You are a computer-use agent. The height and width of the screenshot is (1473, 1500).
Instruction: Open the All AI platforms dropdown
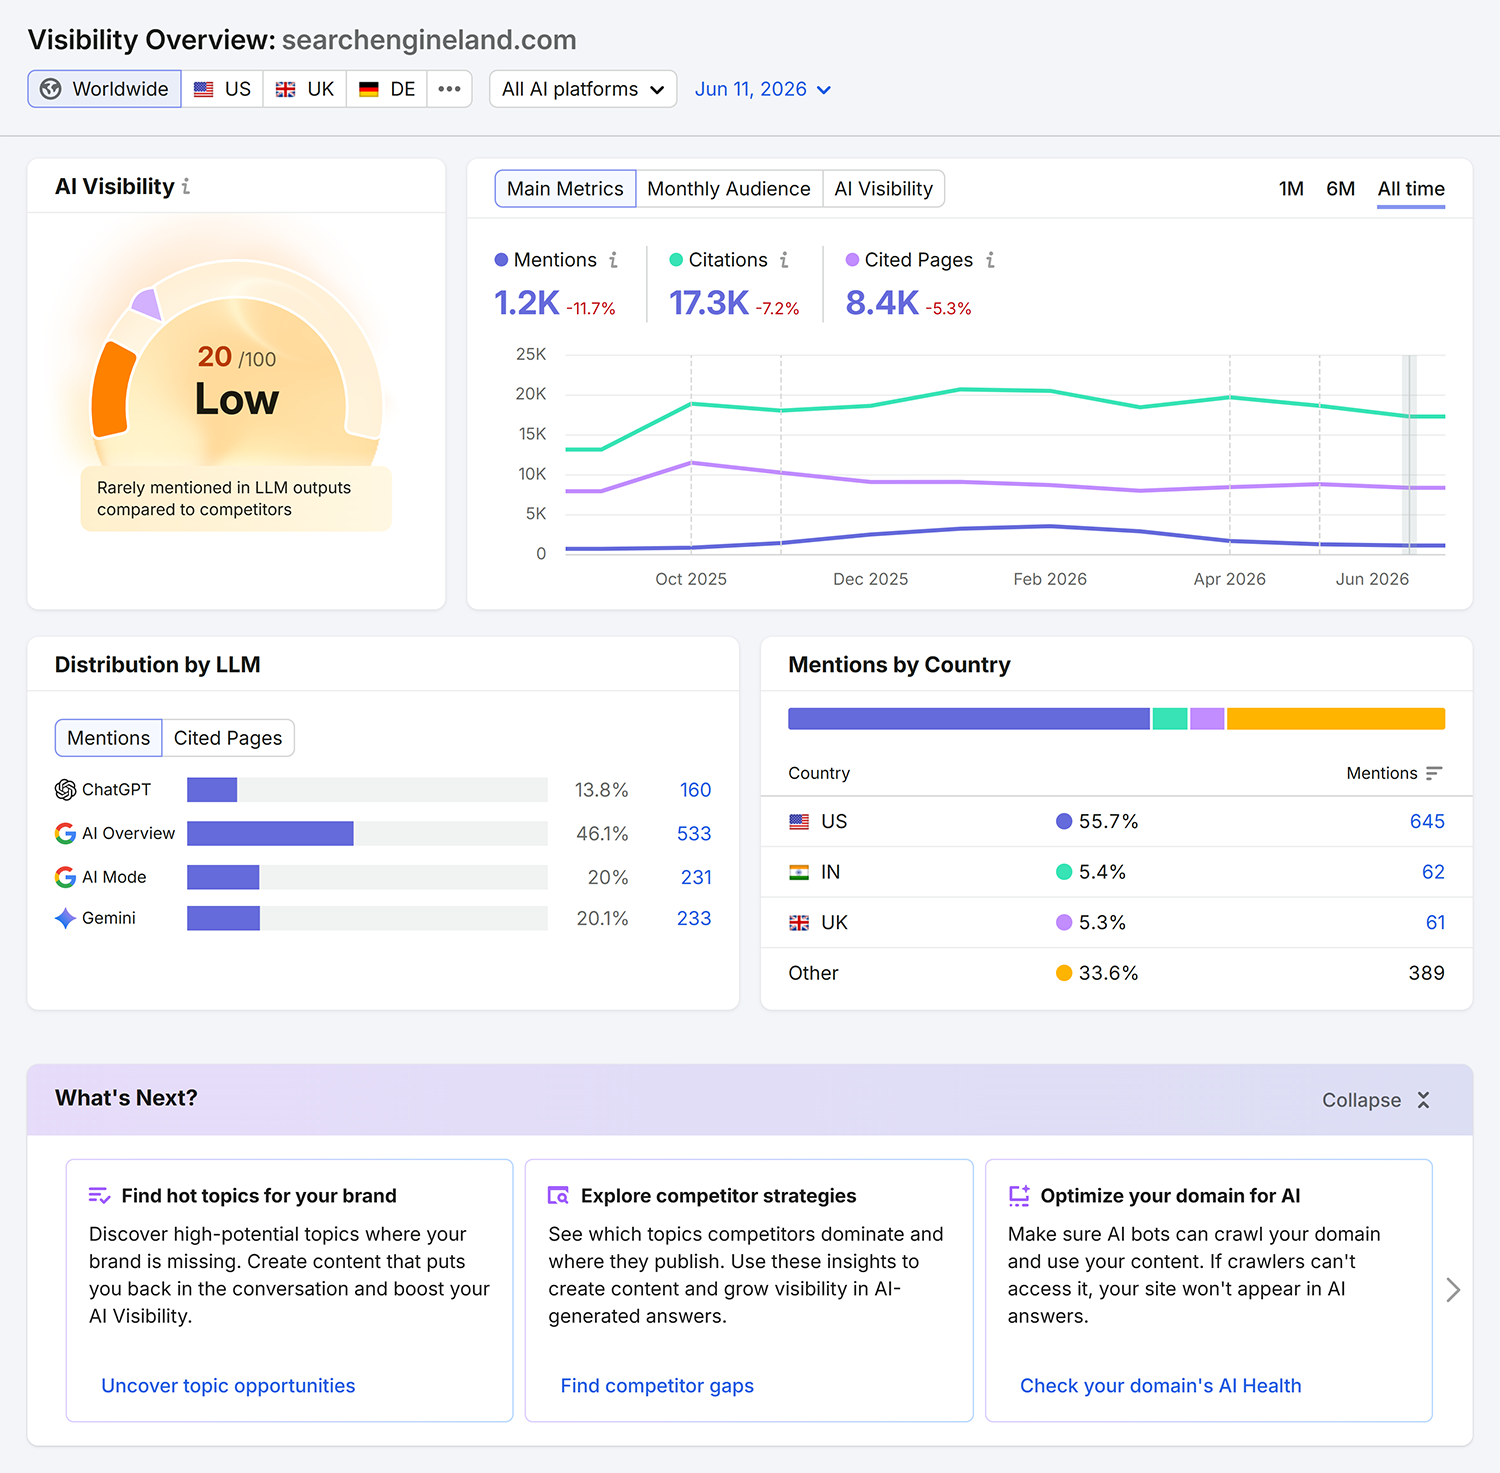click(583, 89)
